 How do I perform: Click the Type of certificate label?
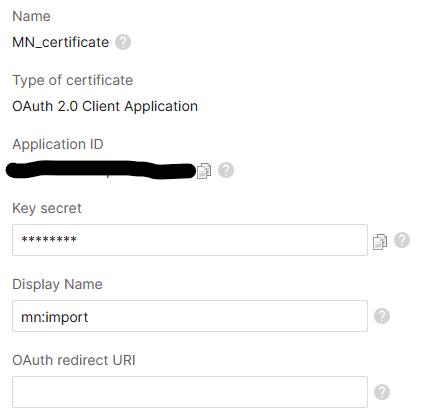point(73,81)
